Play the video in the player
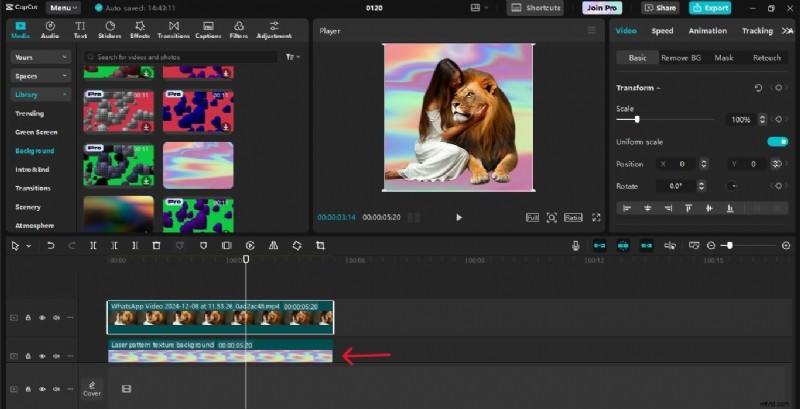Screen dimensions: 800x409 (x=459, y=217)
